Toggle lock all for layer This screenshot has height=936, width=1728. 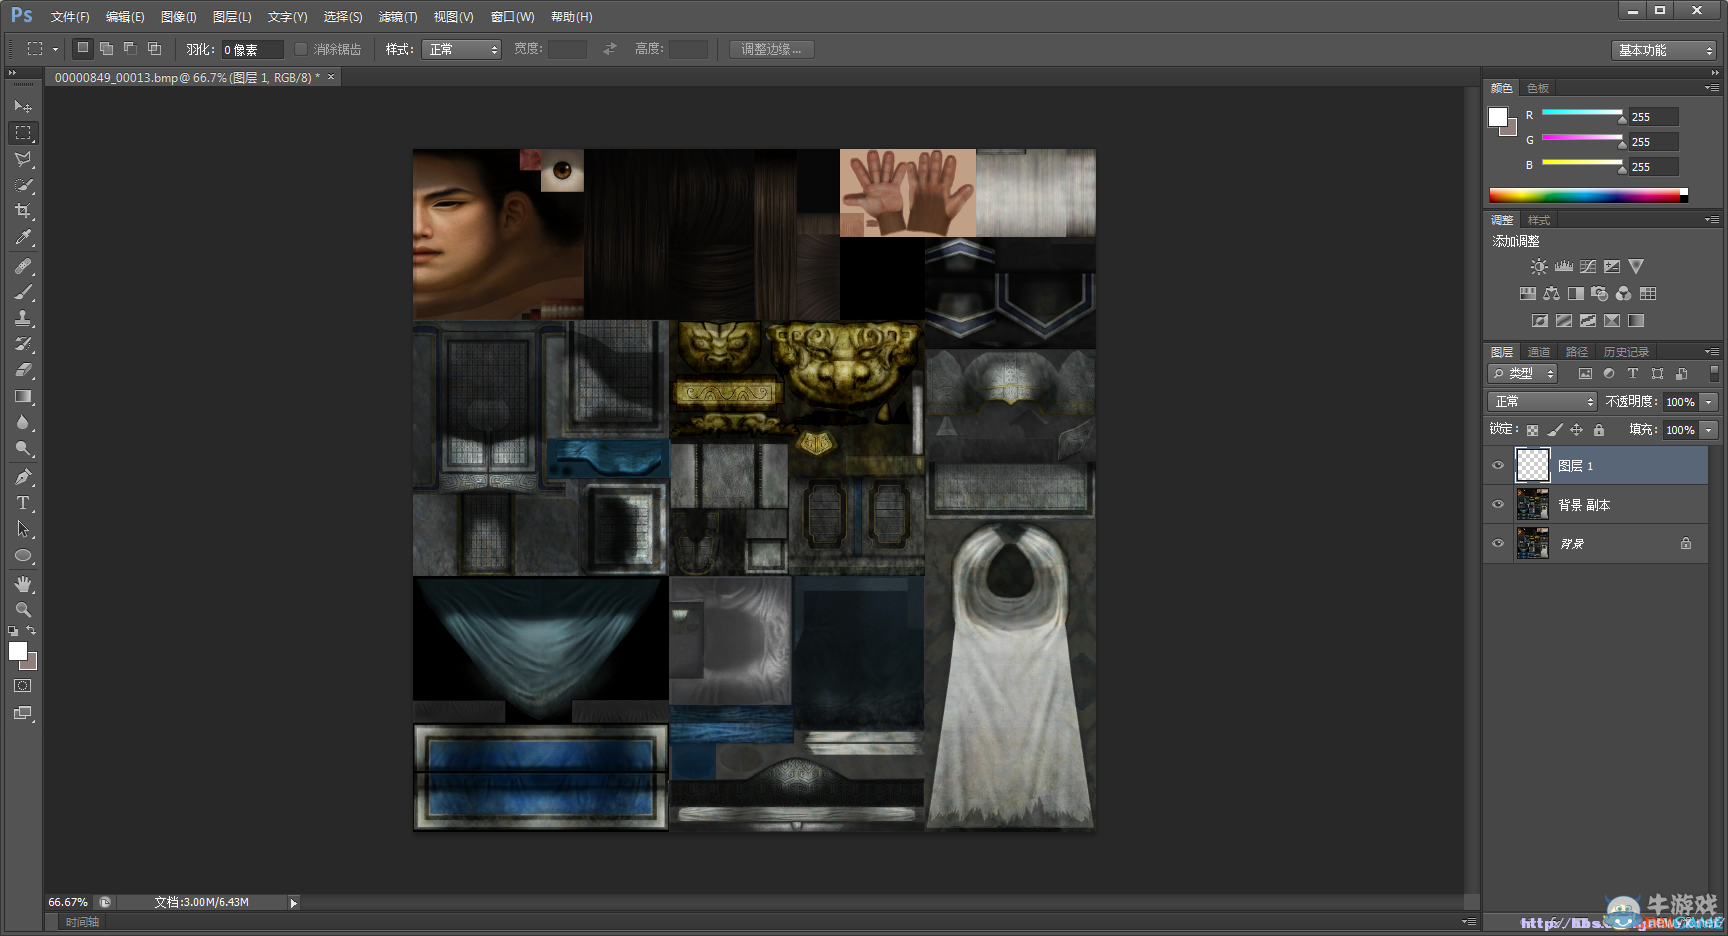(x=1599, y=430)
